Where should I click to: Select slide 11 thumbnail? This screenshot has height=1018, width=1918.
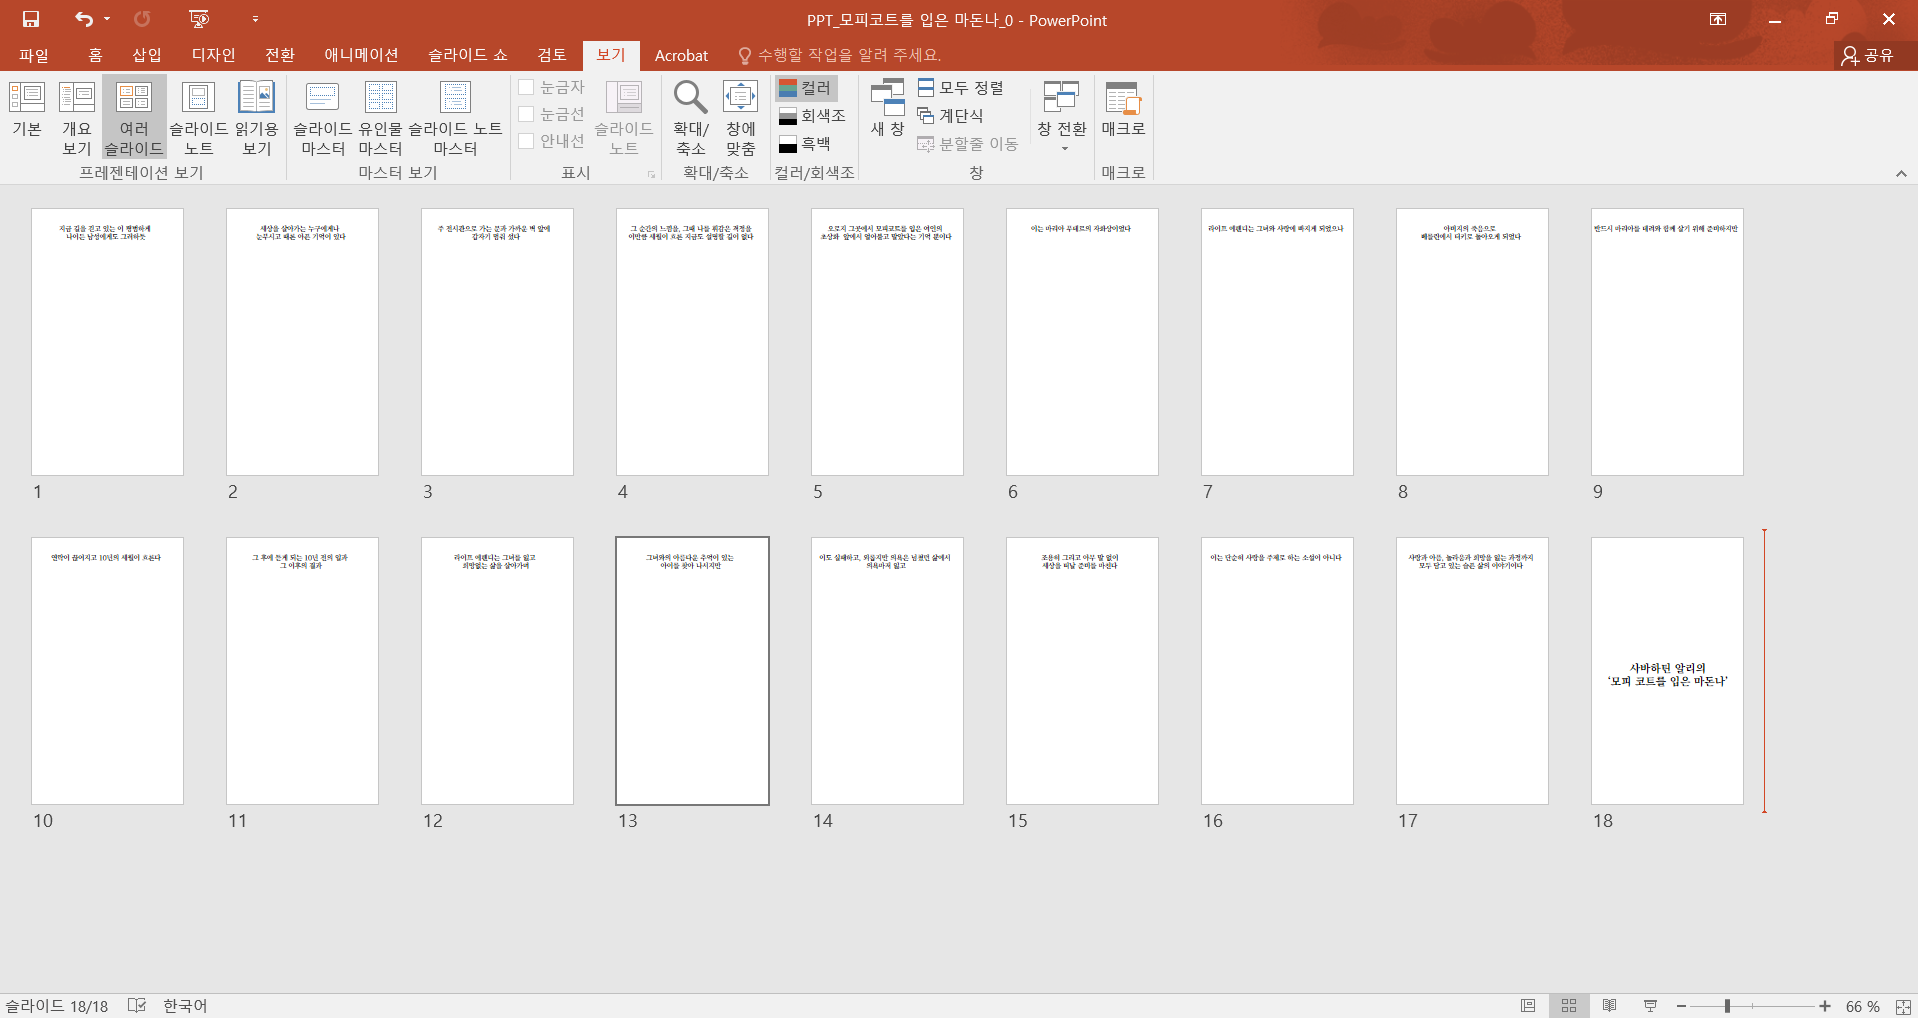302,671
